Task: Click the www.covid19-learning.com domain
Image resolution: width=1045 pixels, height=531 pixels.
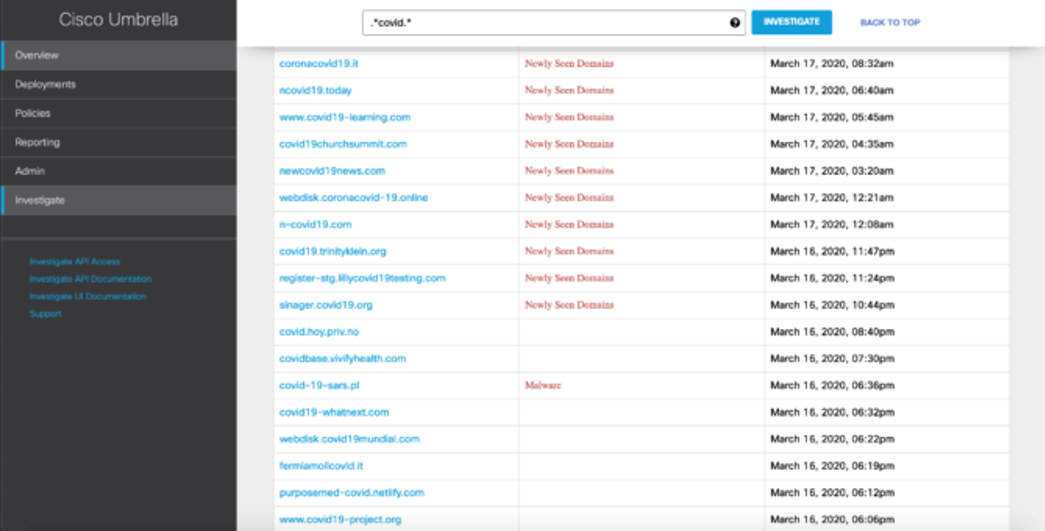Action: [x=345, y=117]
